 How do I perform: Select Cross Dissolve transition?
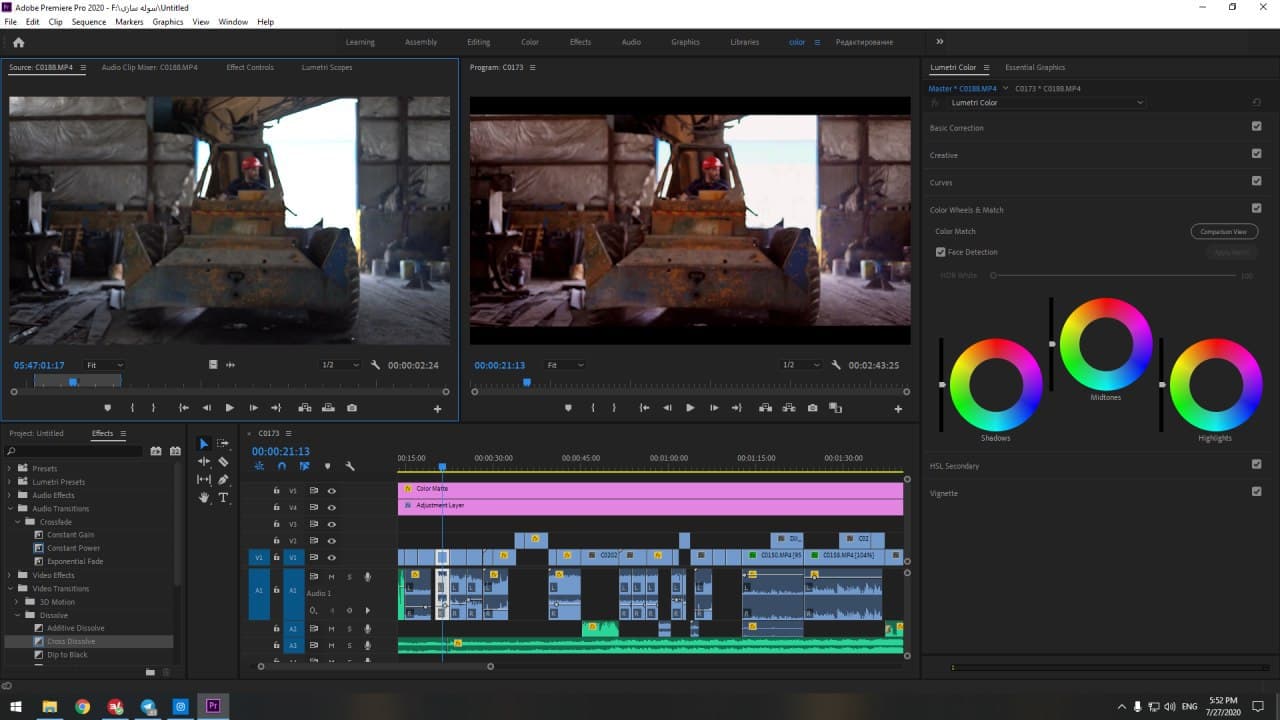click(71, 641)
